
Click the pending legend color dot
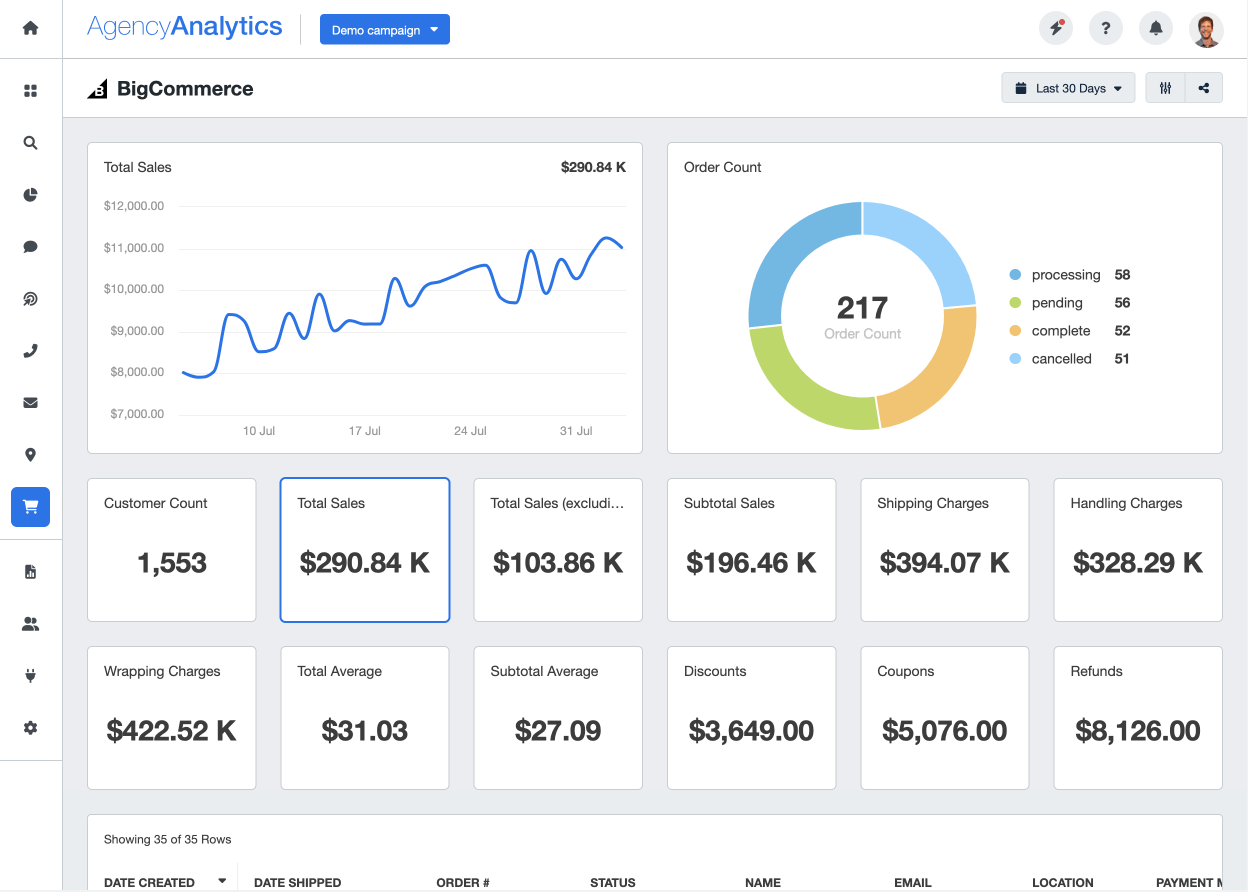pos(1015,303)
